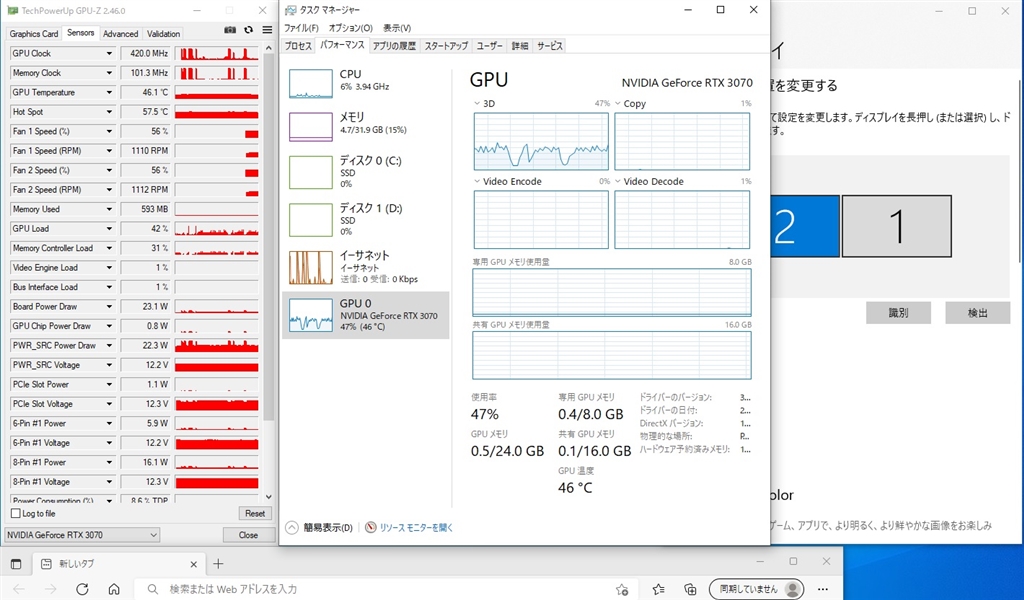1024x600 pixels.
Task: Click the GPU-Z sensors scrollbar down arrow
Action: click(x=268, y=497)
